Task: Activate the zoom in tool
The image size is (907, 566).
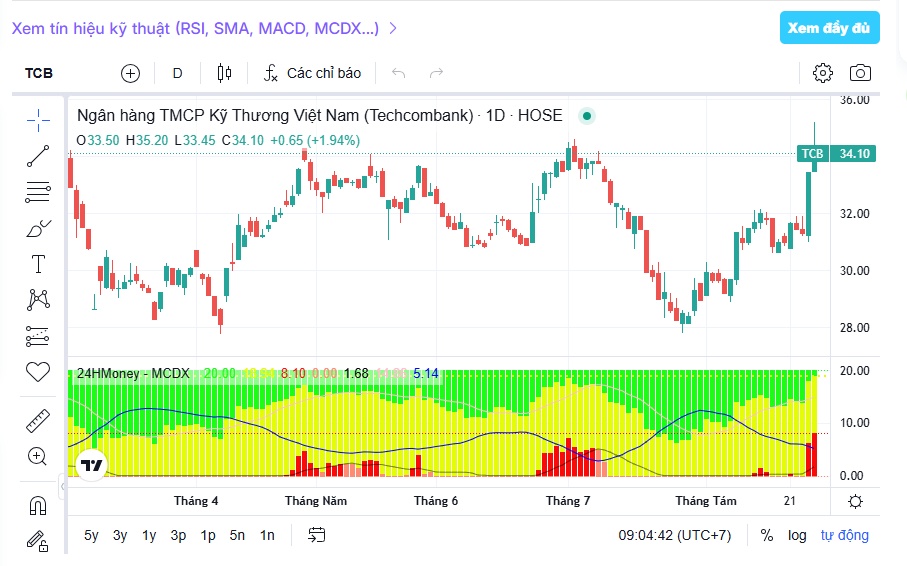Action: [38, 457]
